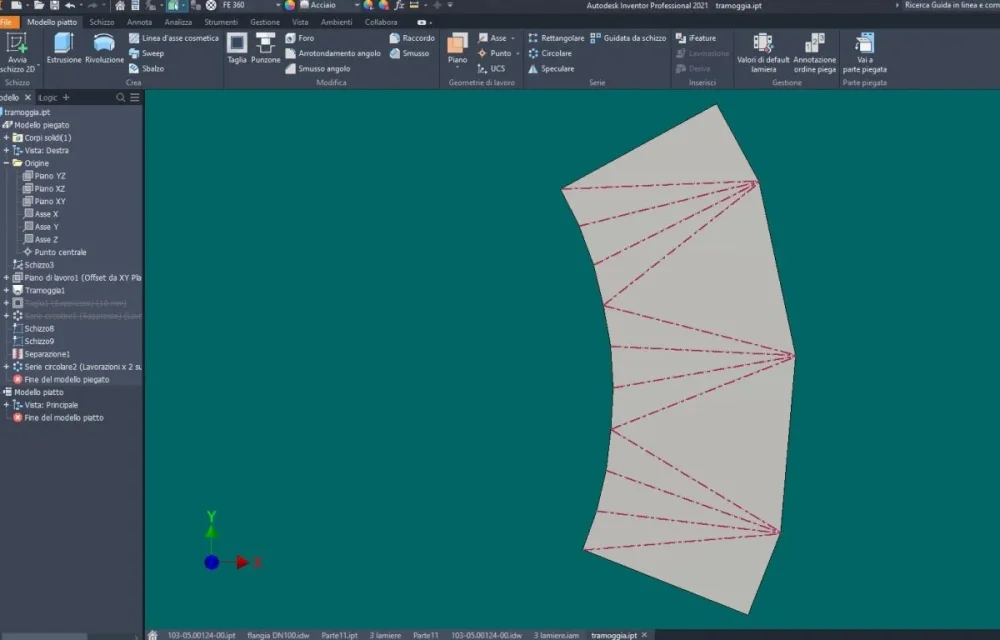Screen dimensions: 1000x640
Task: Choose Linea d'asse cosmetica
Action: click(173, 38)
